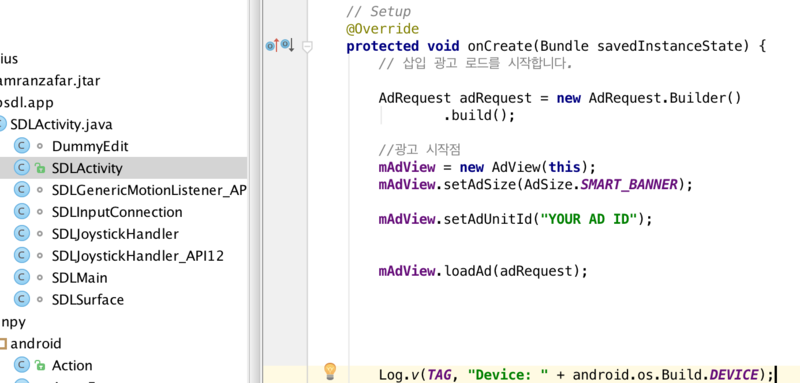Click the green lock icon beside Action
Screen dimensions: 800x383
(40, 365)
